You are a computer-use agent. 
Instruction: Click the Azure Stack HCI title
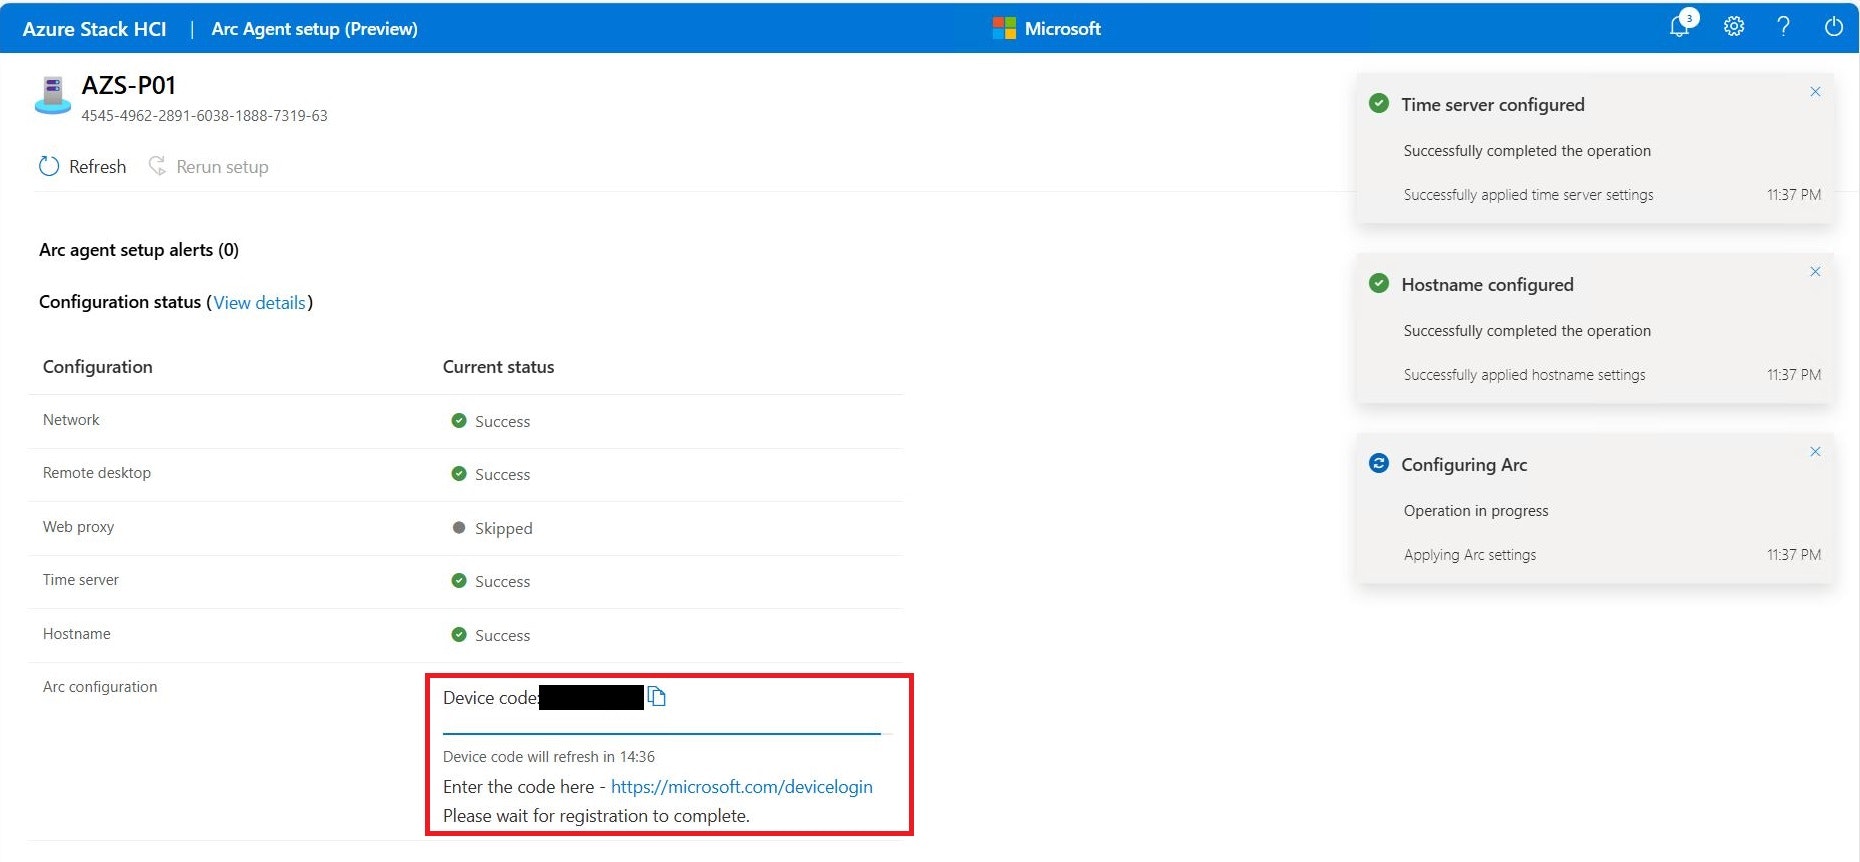click(94, 29)
